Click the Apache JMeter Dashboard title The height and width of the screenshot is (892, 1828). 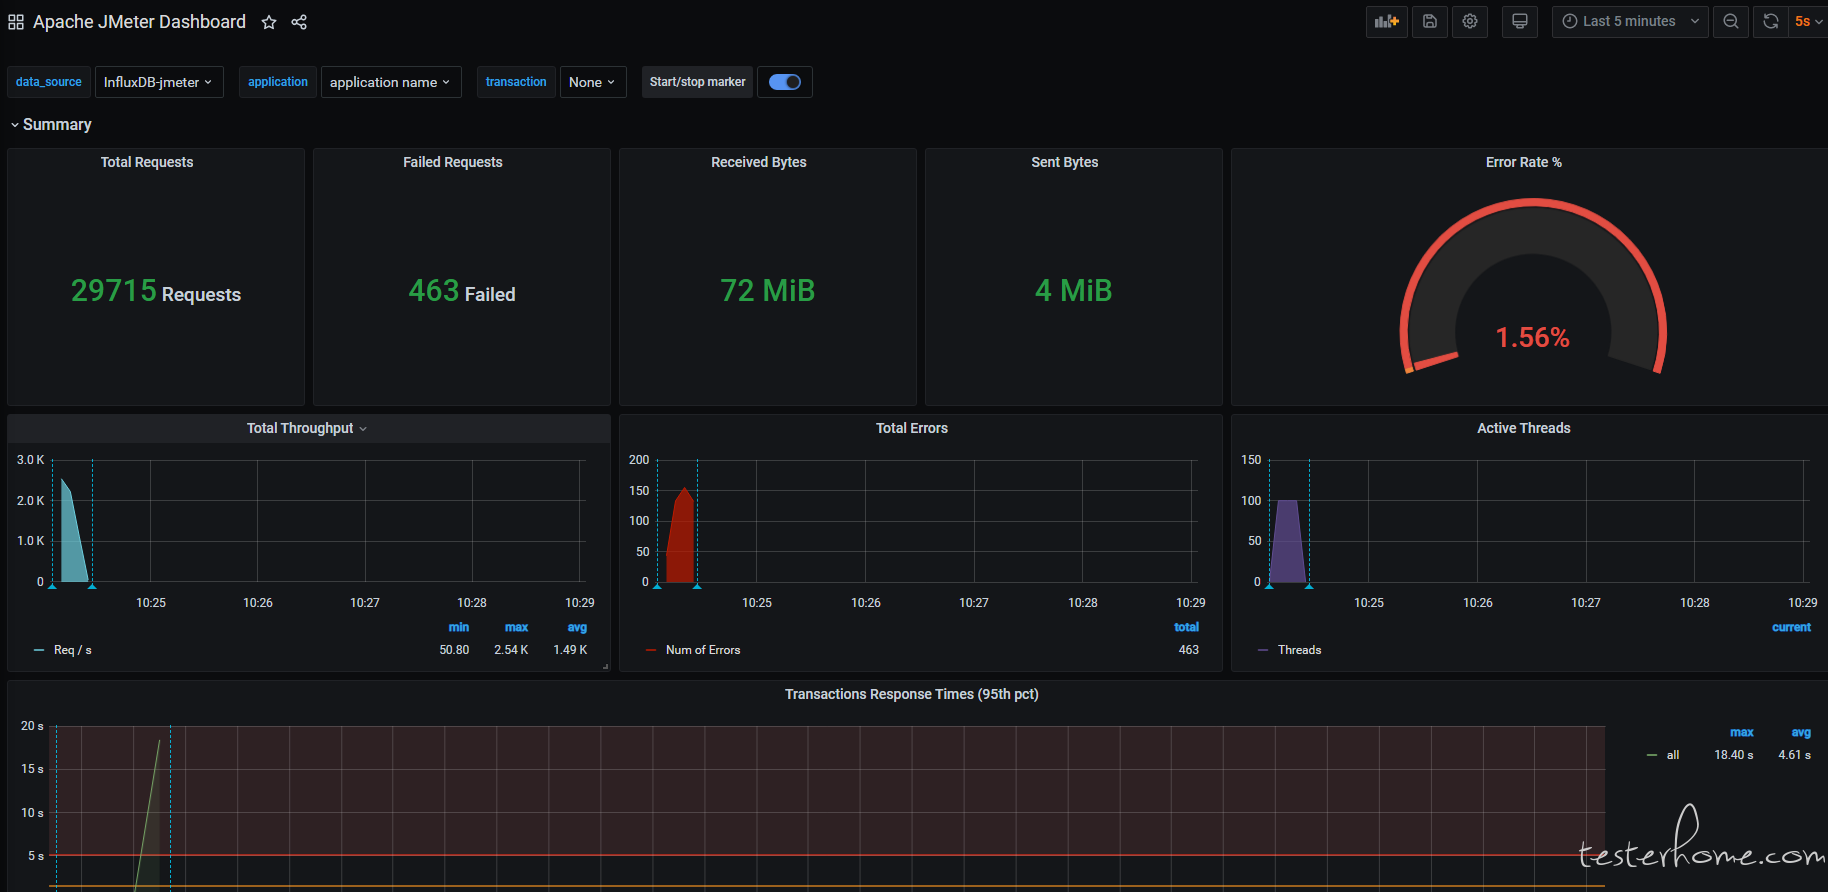point(139,22)
